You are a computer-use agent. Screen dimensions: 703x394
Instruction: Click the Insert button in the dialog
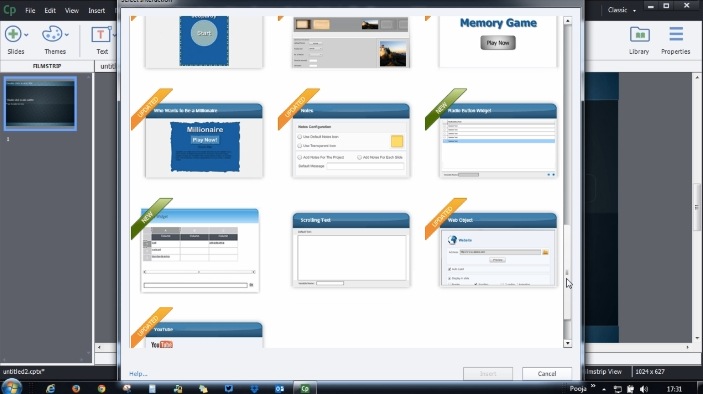coord(488,373)
